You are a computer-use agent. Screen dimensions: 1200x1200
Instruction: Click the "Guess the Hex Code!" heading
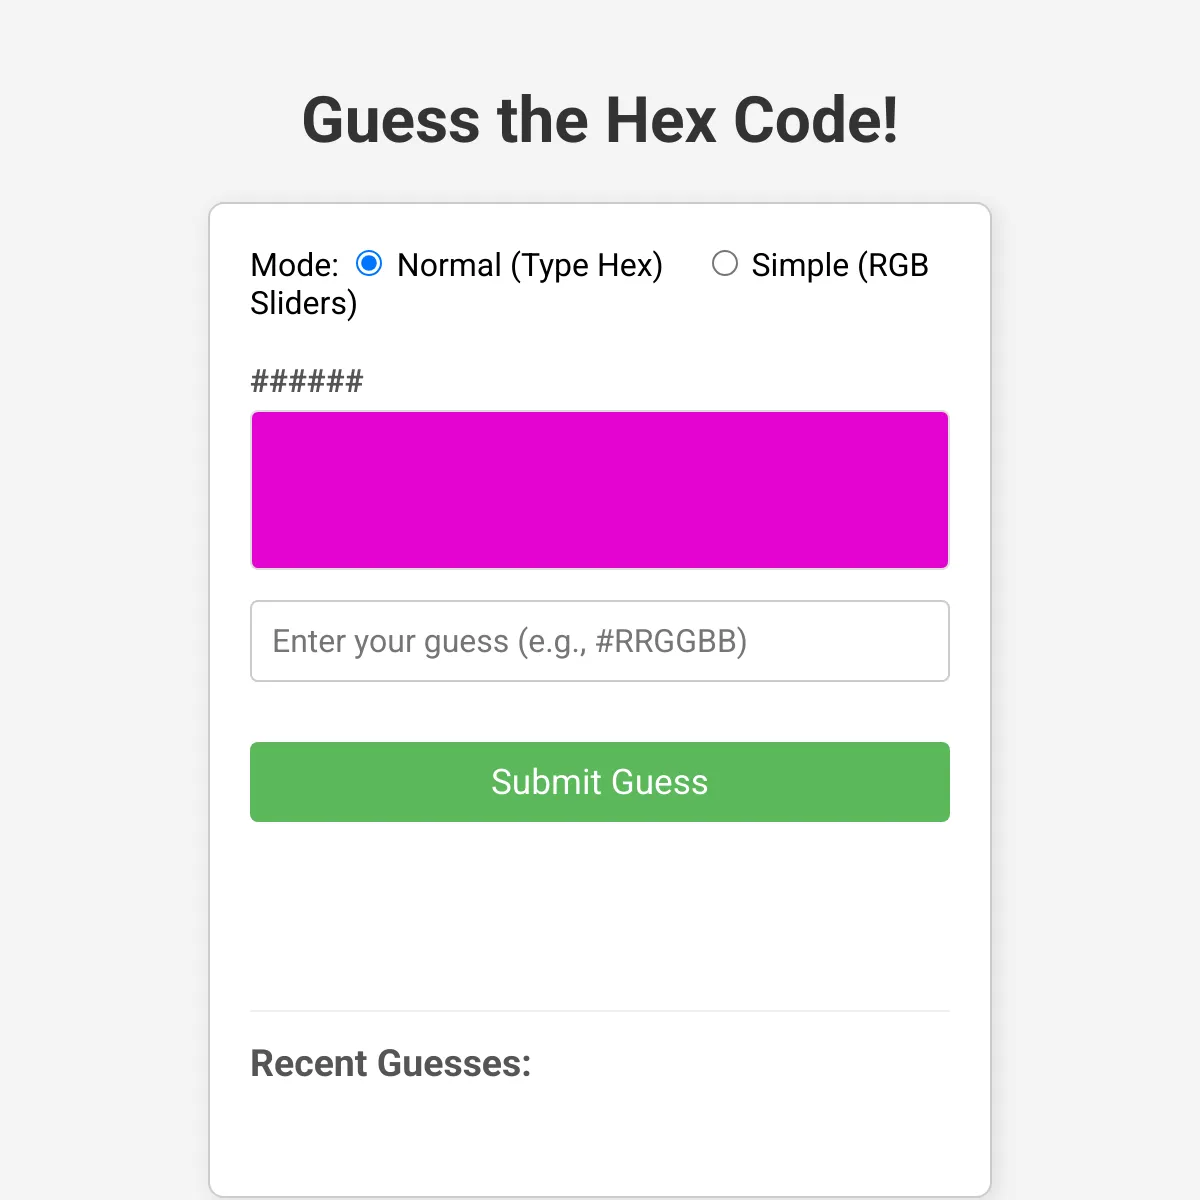pyautogui.click(x=600, y=121)
